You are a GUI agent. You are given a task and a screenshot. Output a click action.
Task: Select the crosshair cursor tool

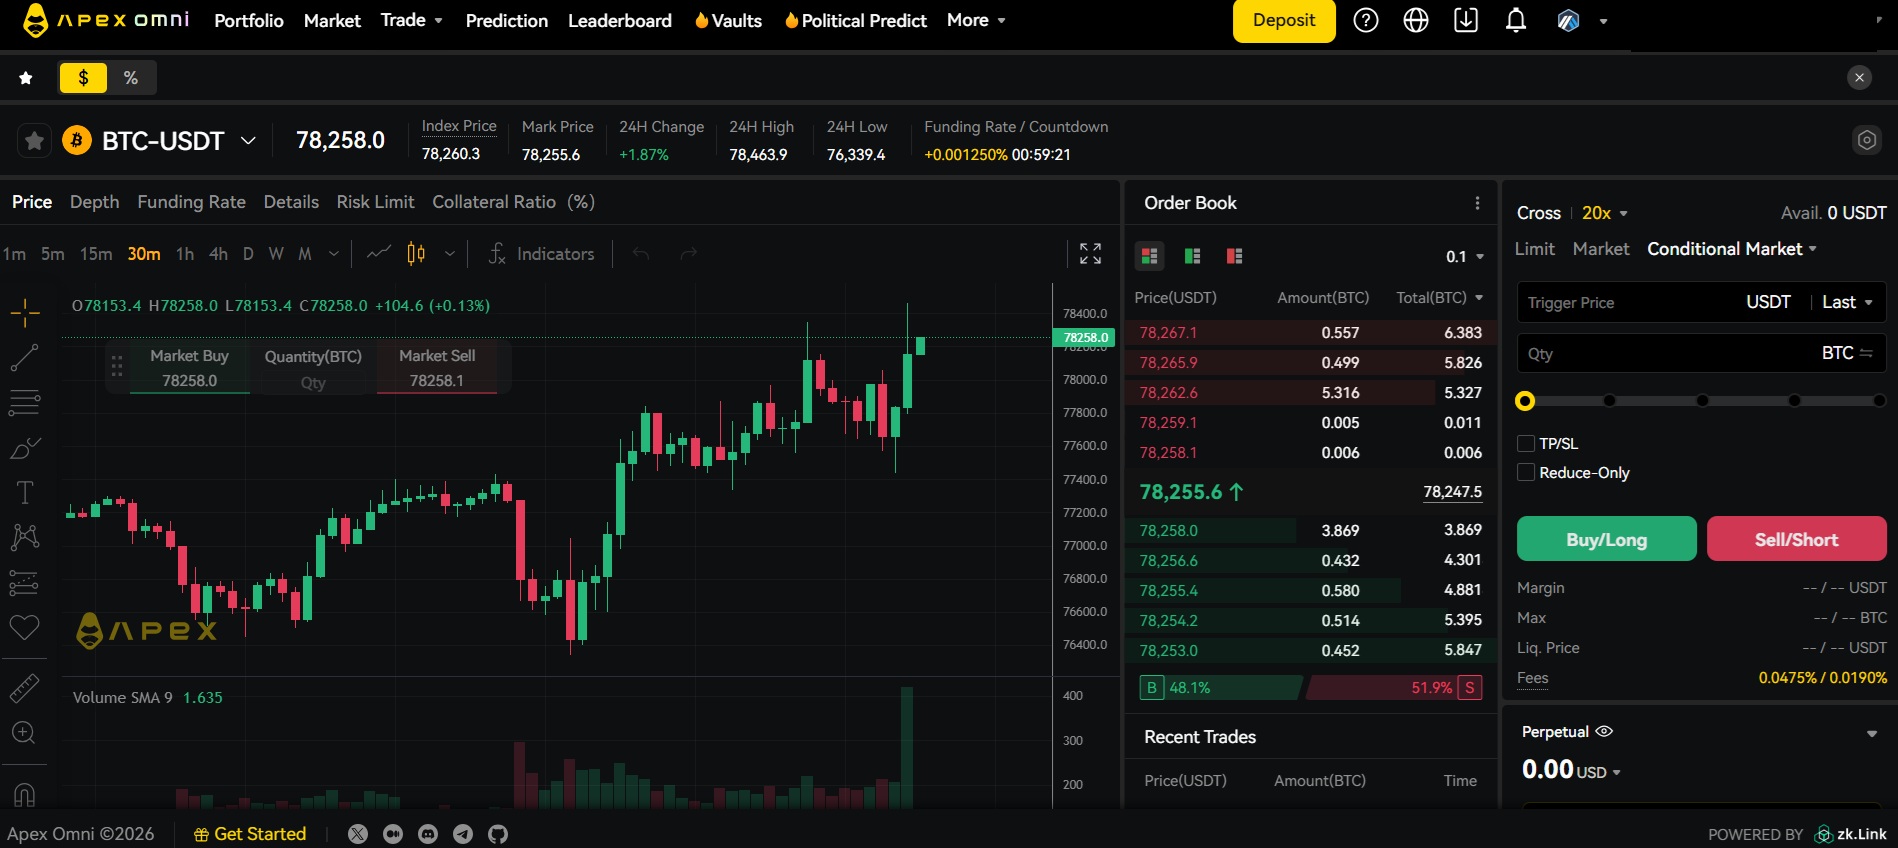25,313
